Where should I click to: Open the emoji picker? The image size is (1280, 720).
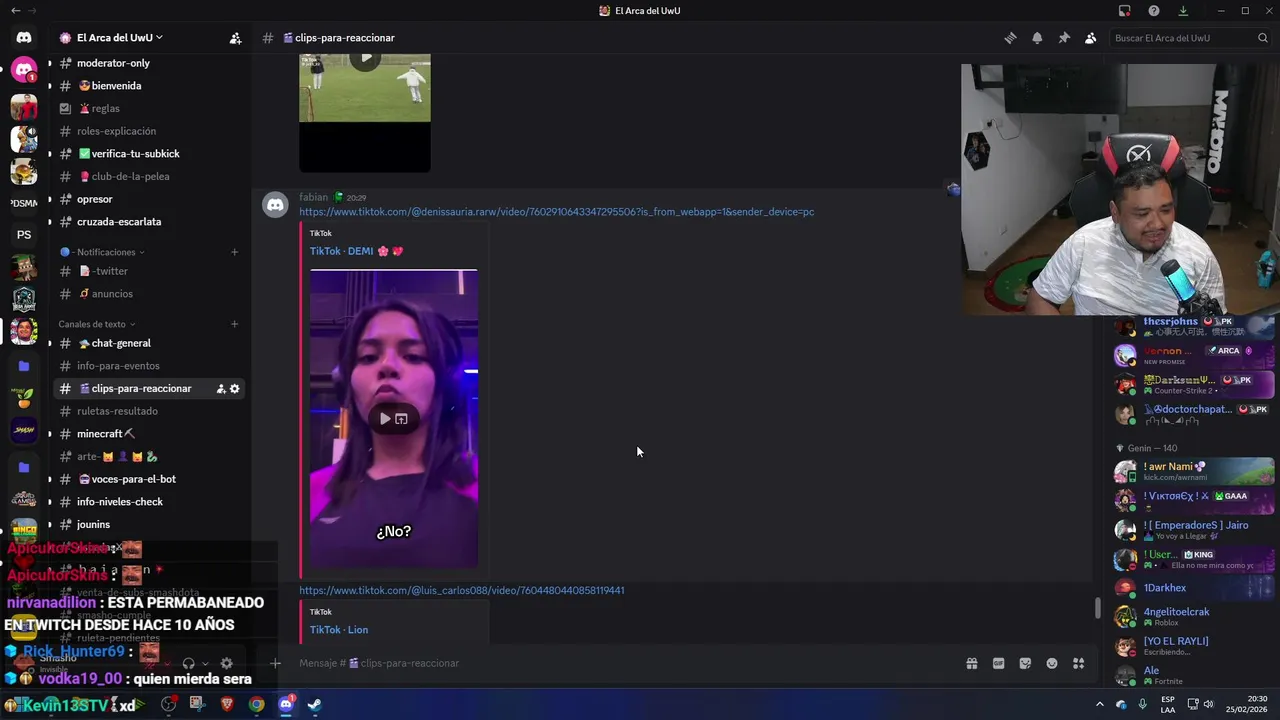[x=1052, y=663]
